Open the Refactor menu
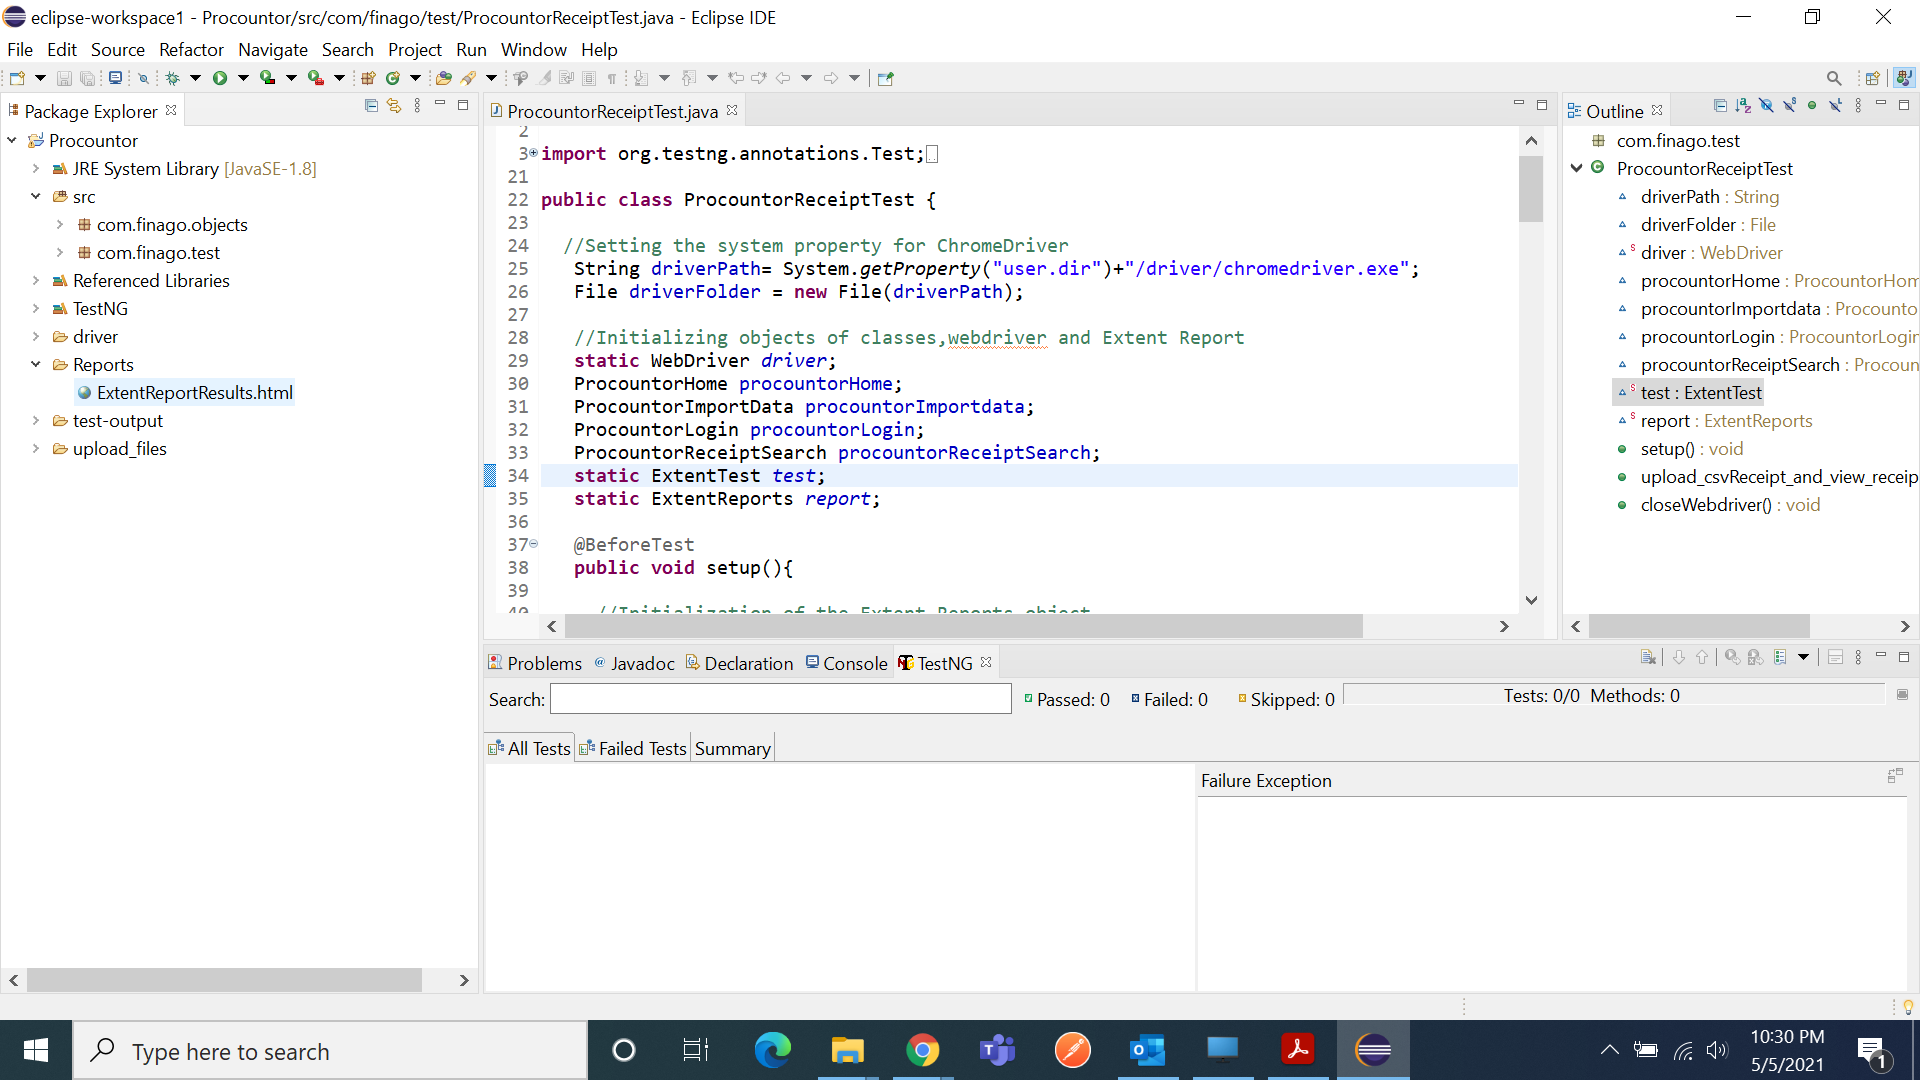 191,50
